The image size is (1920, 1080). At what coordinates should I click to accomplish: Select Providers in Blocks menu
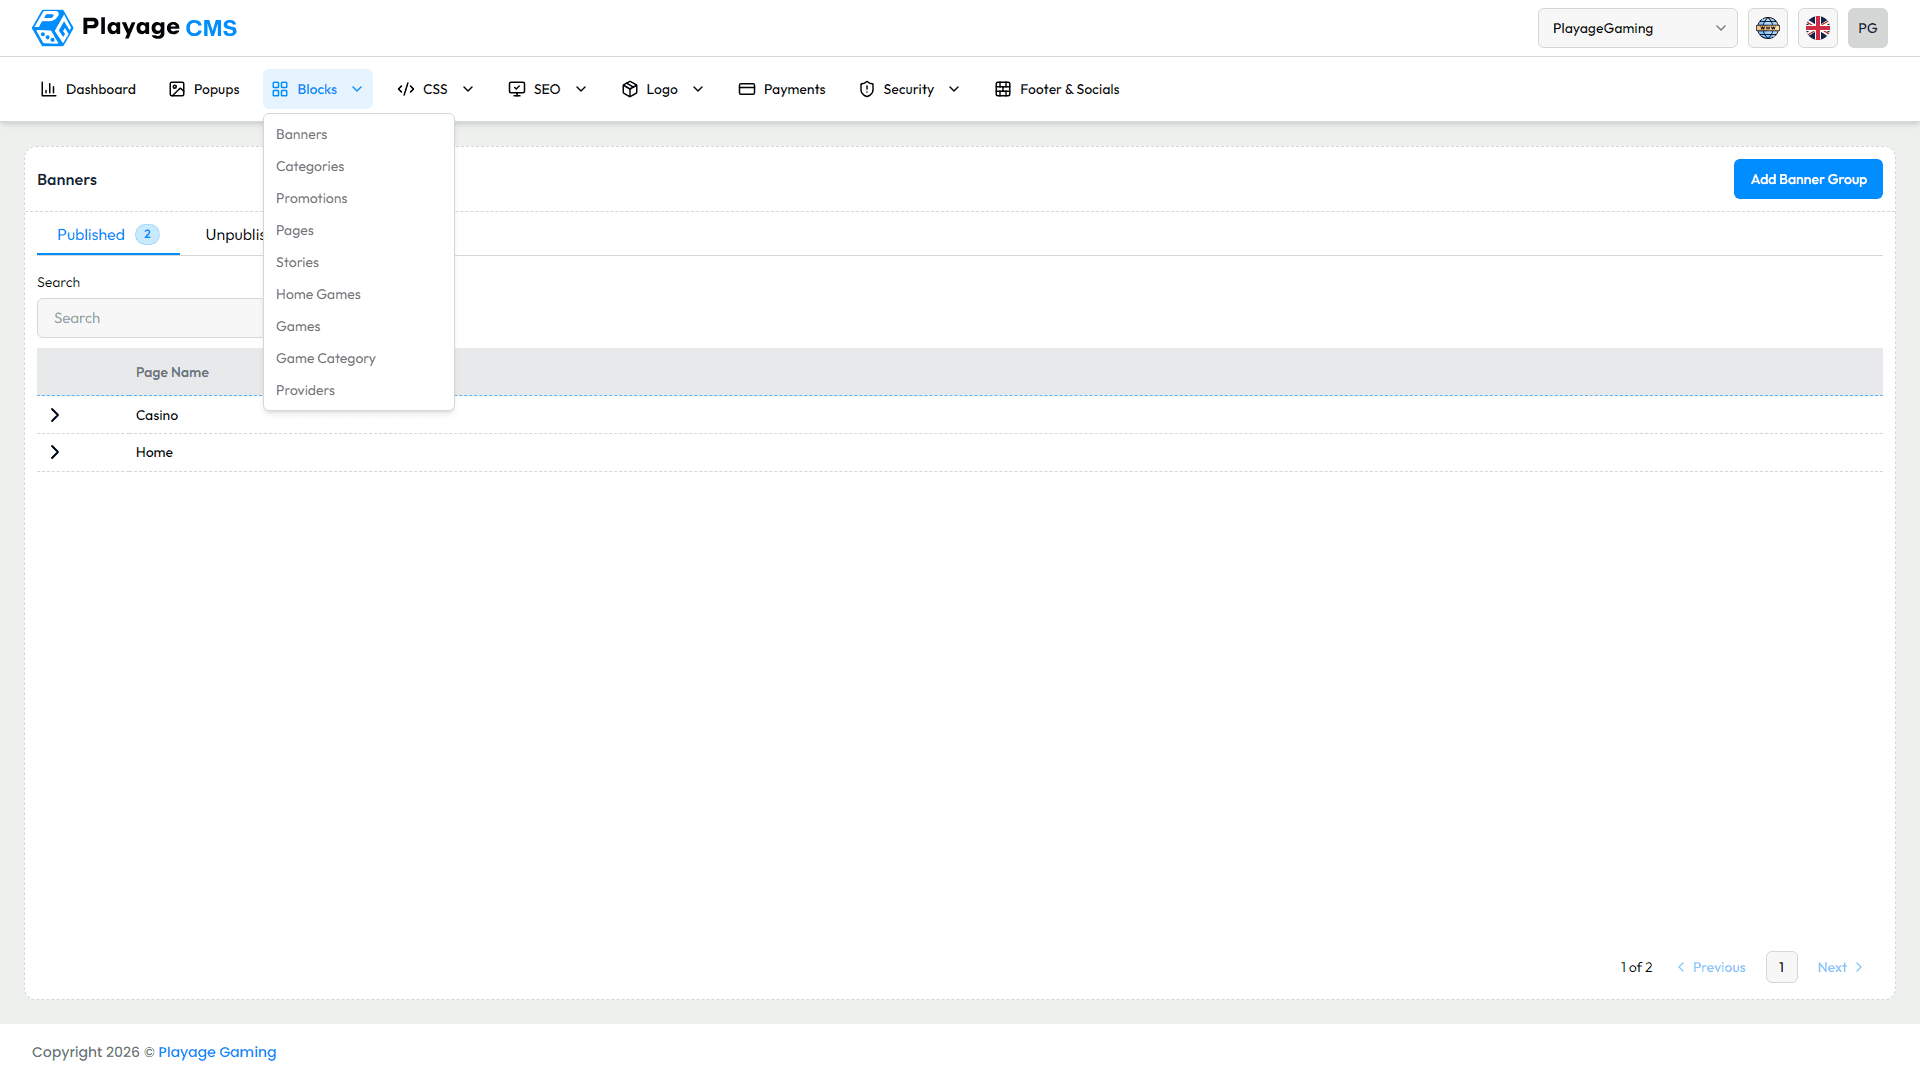tap(359, 390)
